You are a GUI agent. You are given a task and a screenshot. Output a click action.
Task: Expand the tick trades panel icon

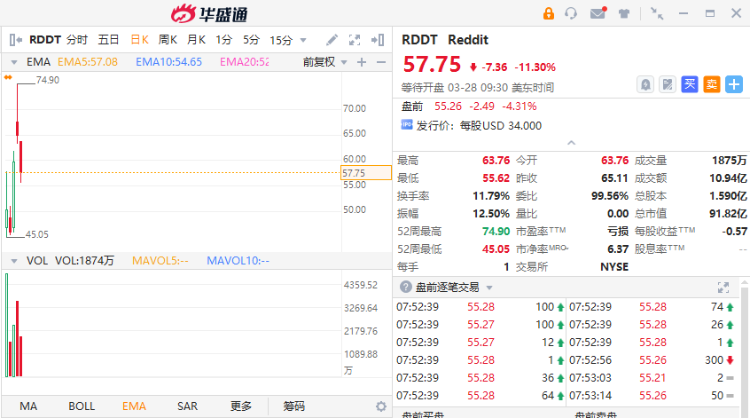[723, 287]
